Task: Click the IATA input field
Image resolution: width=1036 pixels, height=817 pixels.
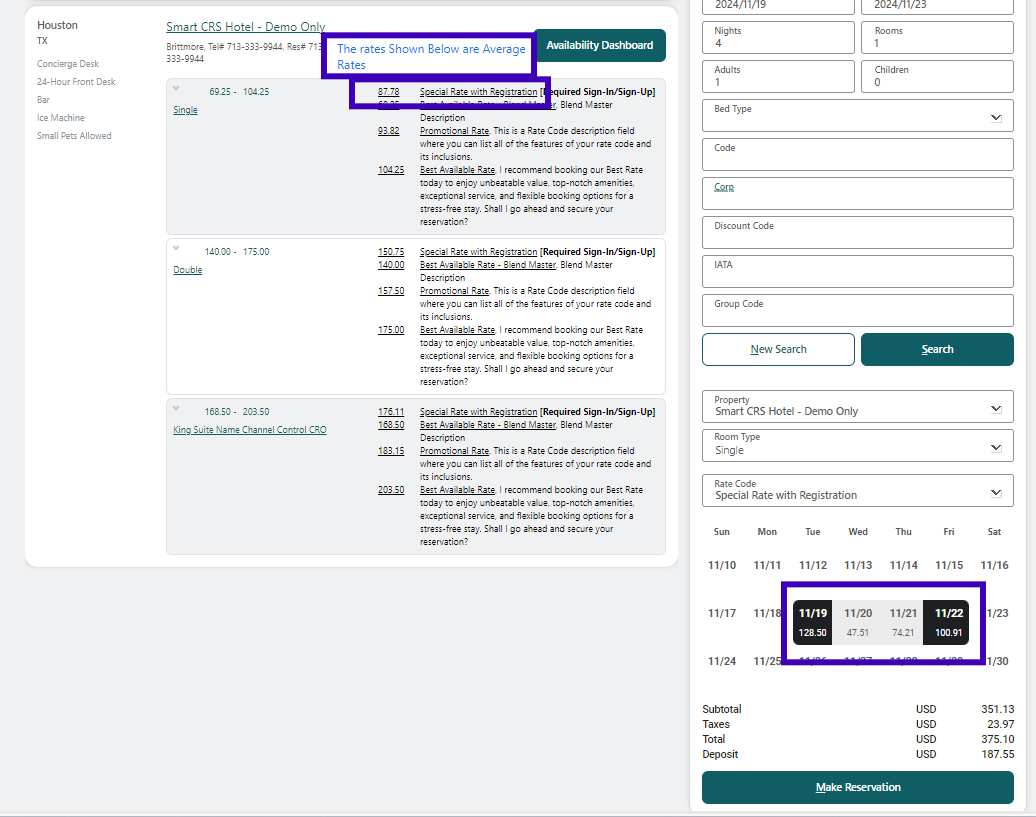Action: pyautogui.click(x=858, y=271)
